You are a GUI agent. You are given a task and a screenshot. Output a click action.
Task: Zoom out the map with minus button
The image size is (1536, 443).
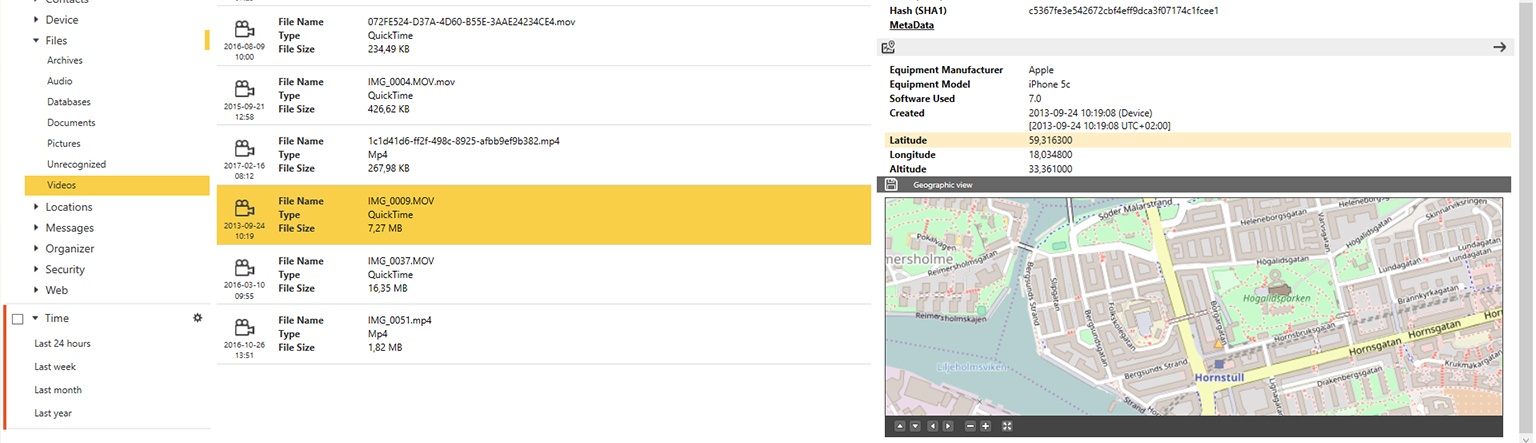coord(969,427)
